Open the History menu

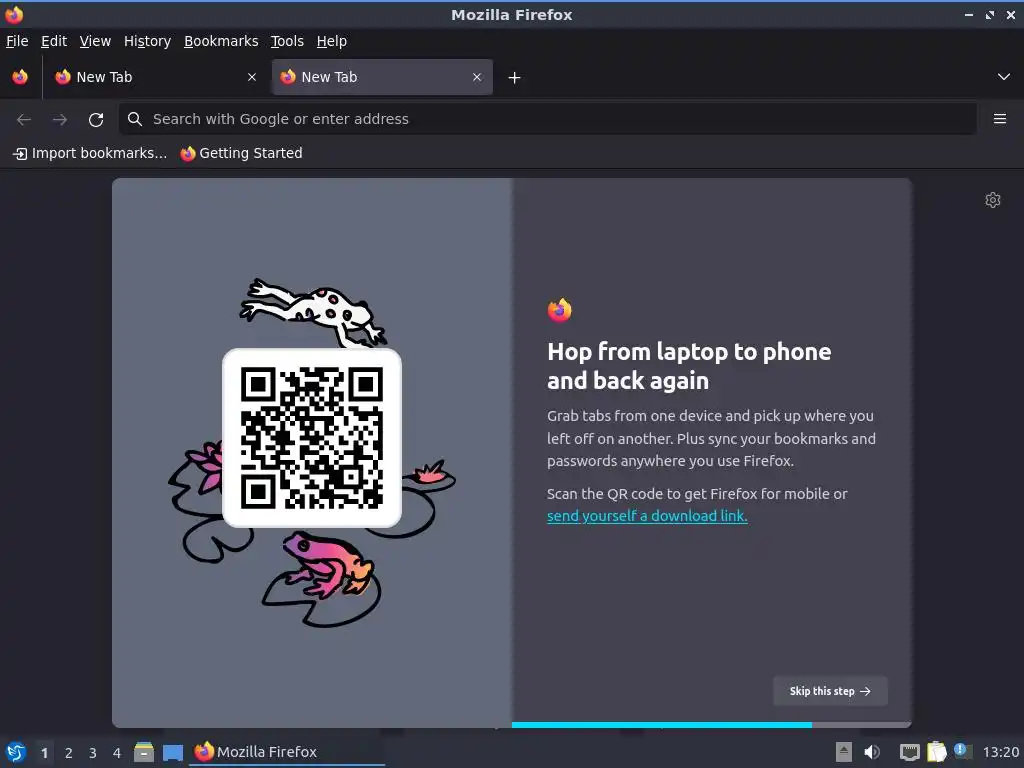(147, 41)
